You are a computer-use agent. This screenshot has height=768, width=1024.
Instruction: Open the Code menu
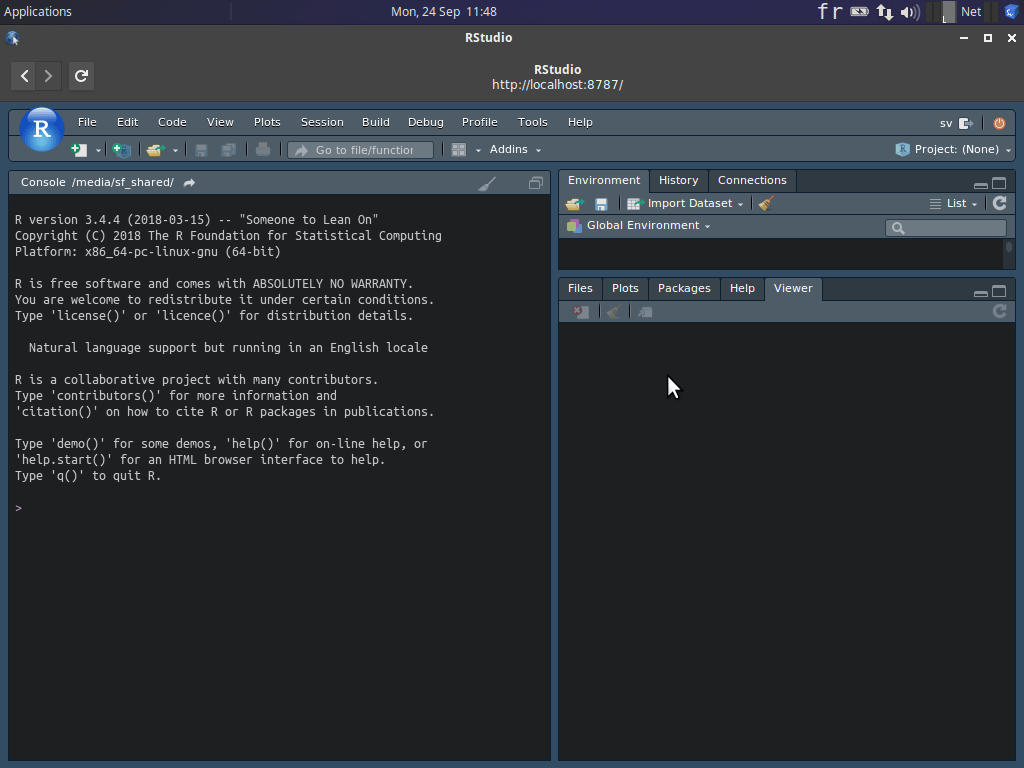coord(172,122)
